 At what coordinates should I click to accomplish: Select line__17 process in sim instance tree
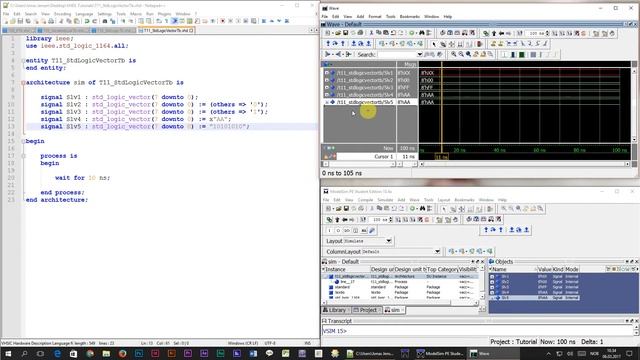point(347,282)
